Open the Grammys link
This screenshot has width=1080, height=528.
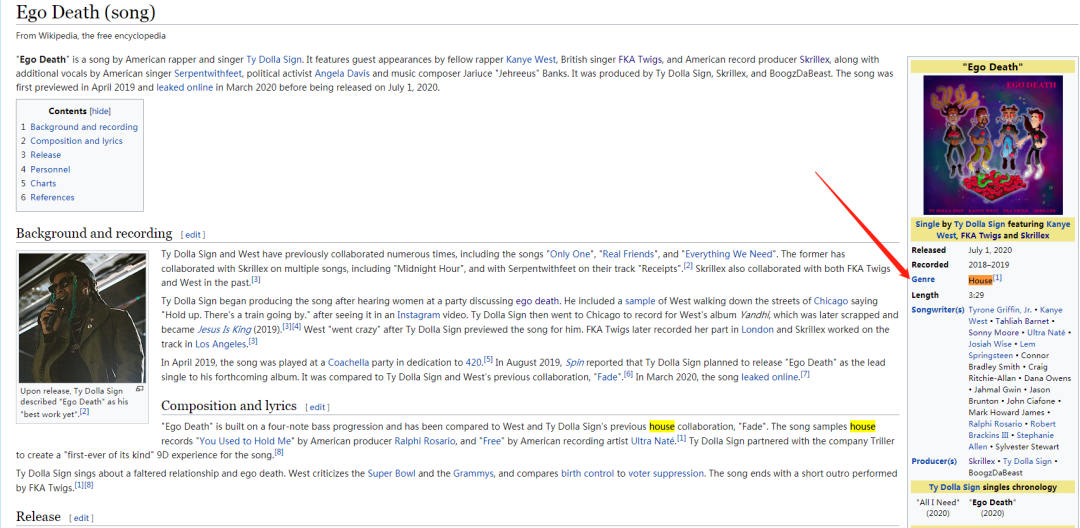473,474
